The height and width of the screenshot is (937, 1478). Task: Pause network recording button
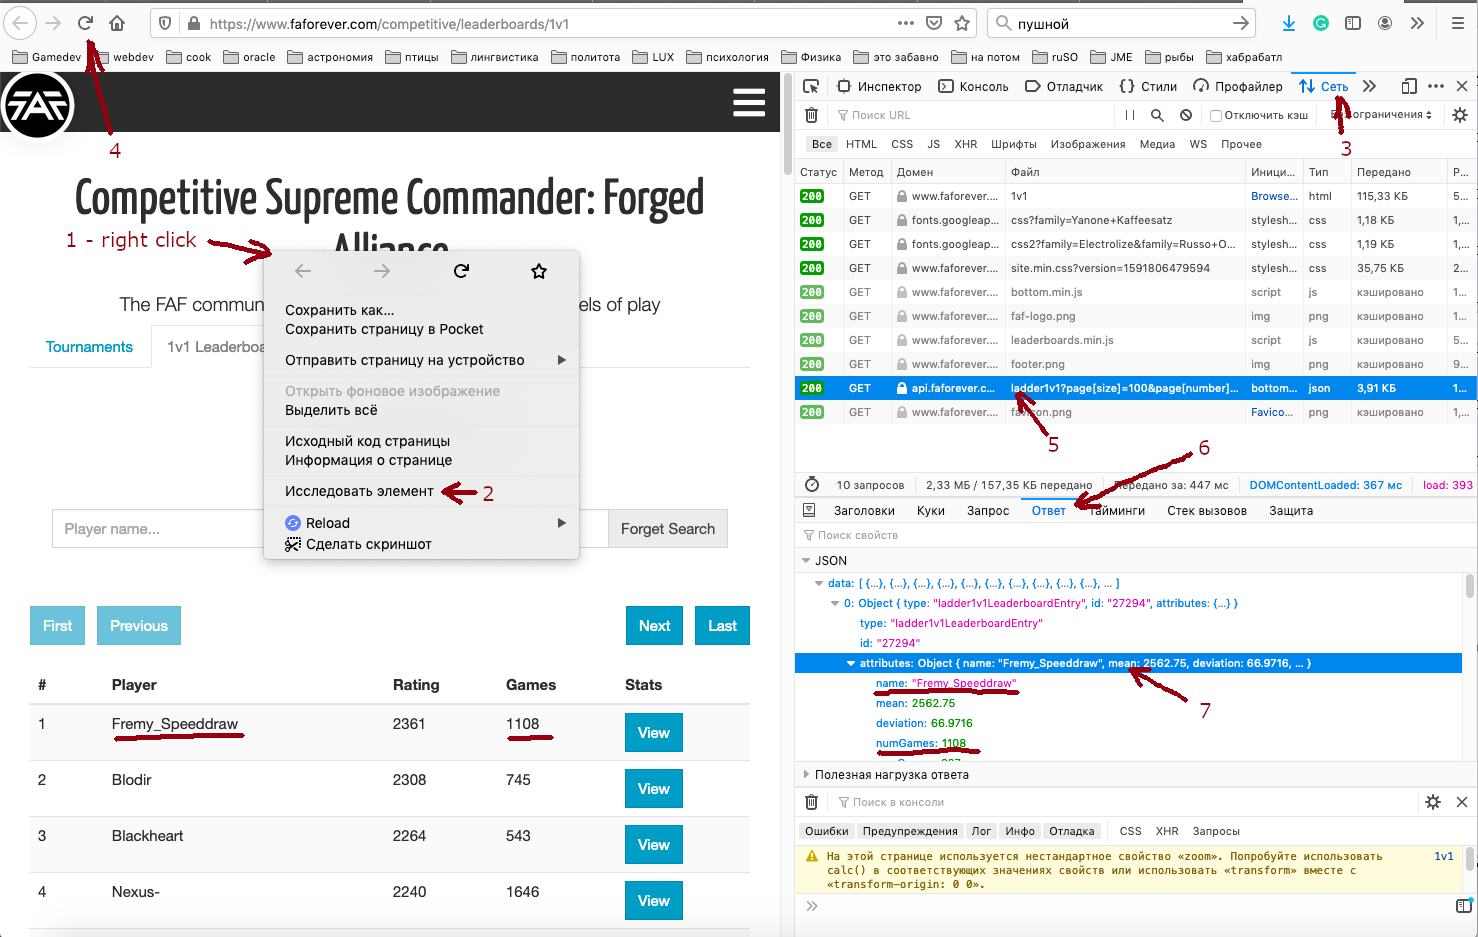[x=1130, y=115]
